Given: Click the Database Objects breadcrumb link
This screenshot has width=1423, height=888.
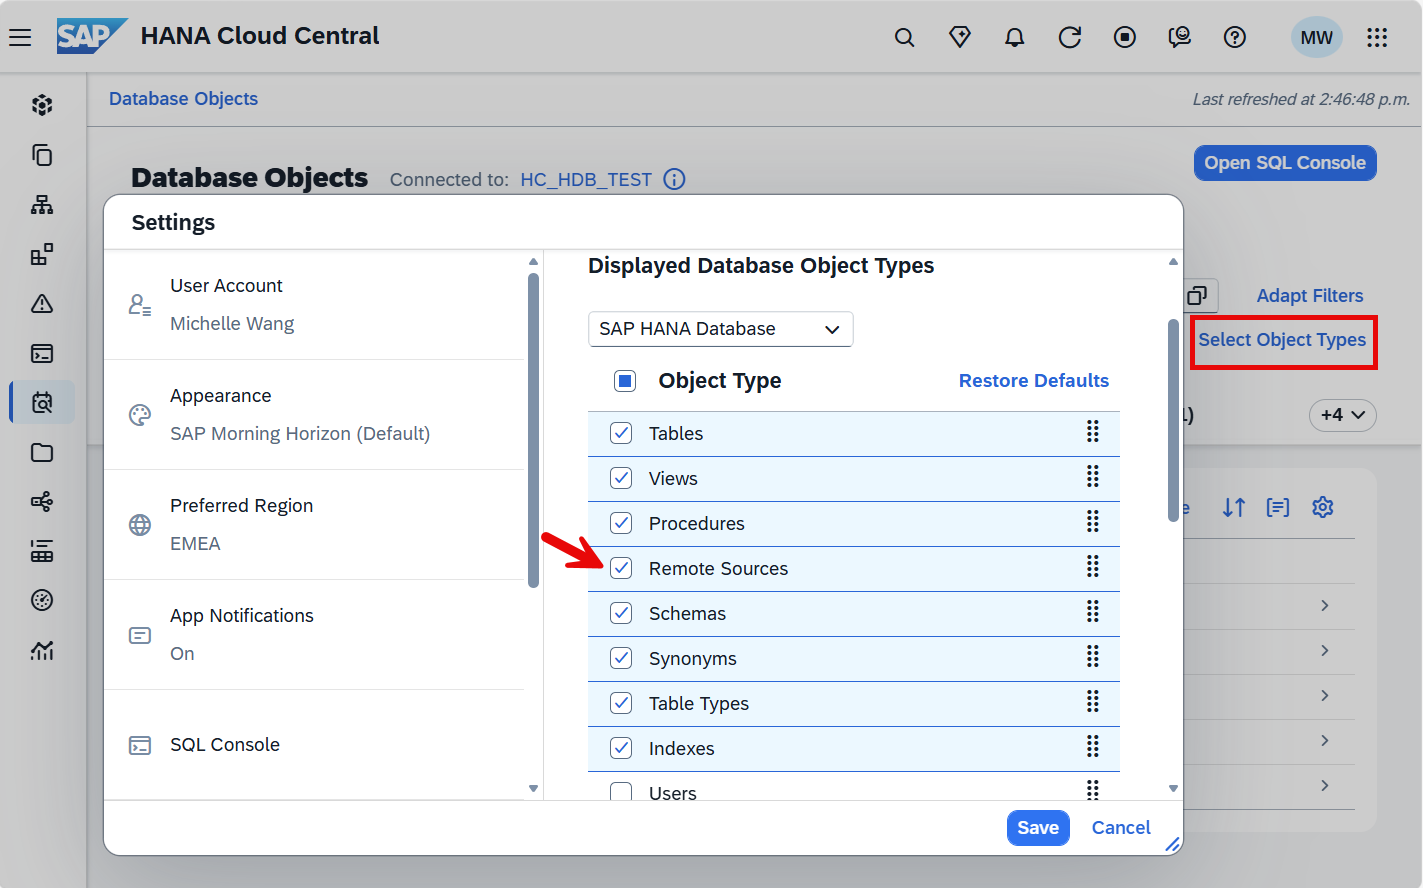Looking at the screenshot, I should pyautogui.click(x=183, y=99).
